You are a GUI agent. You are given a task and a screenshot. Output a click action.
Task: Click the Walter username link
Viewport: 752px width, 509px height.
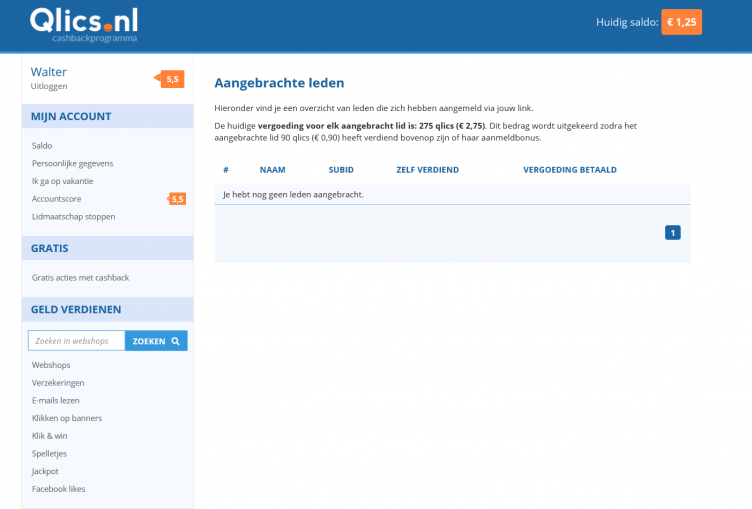(x=49, y=72)
